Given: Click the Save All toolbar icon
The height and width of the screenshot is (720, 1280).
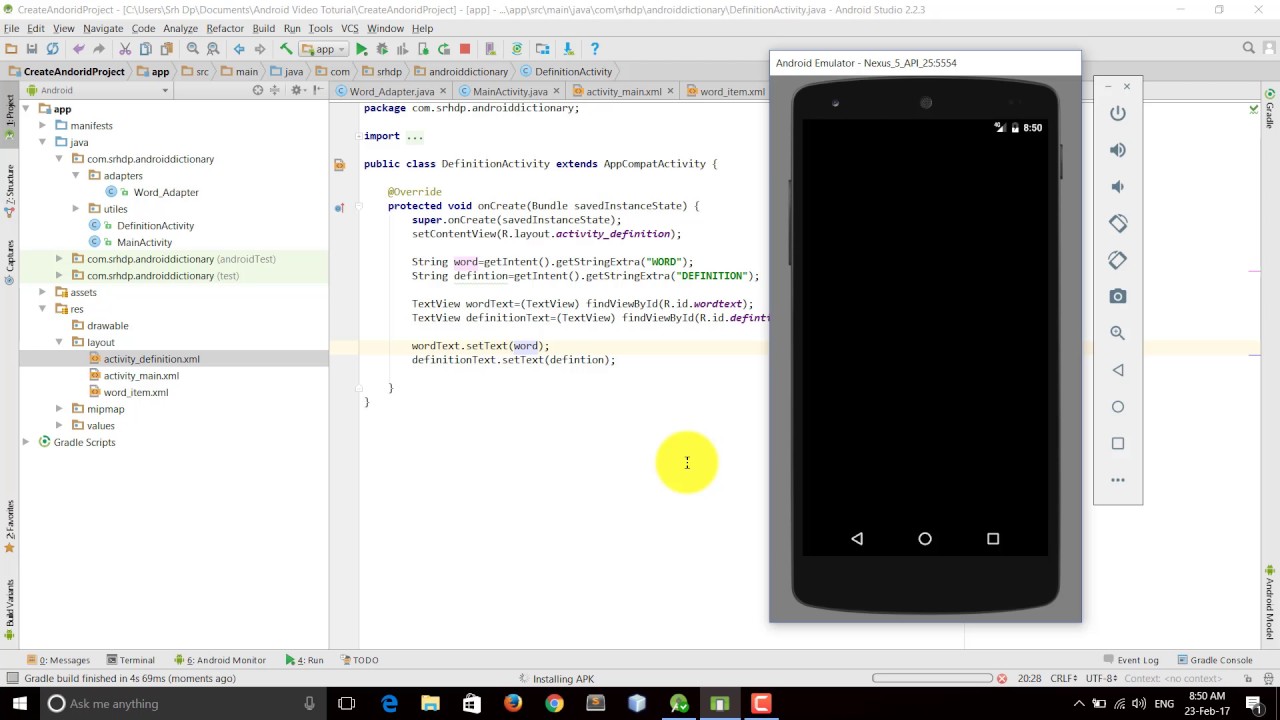Looking at the screenshot, I should [x=32, y=48].
